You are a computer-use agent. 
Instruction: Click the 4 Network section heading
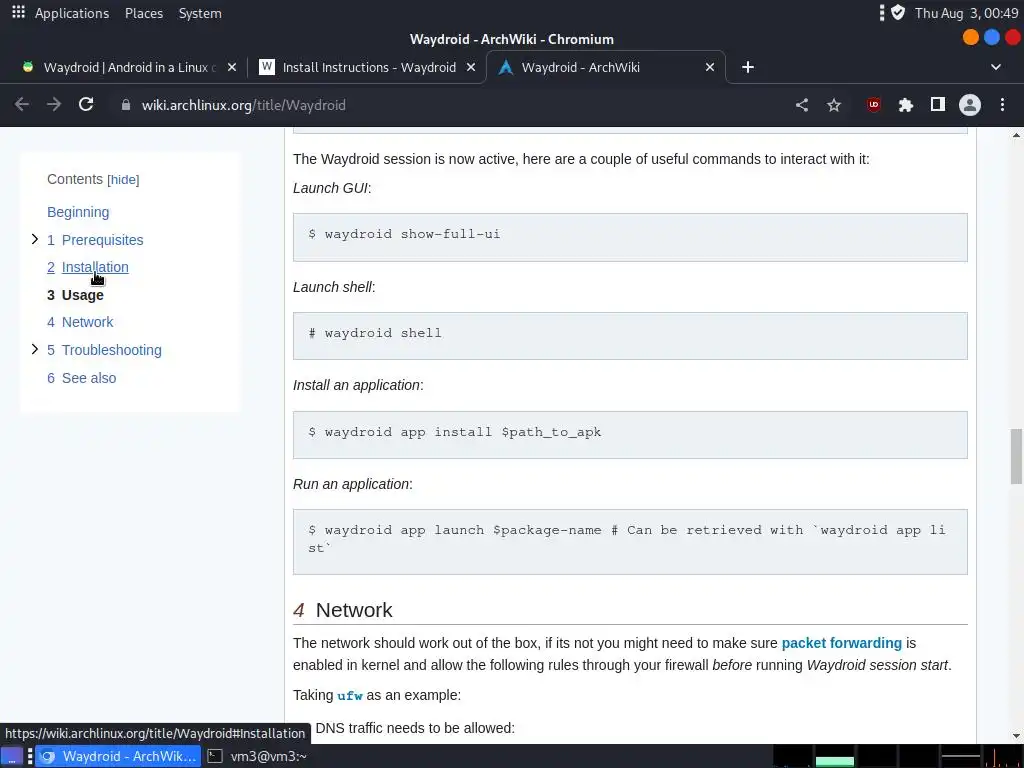tap(342, 610)
